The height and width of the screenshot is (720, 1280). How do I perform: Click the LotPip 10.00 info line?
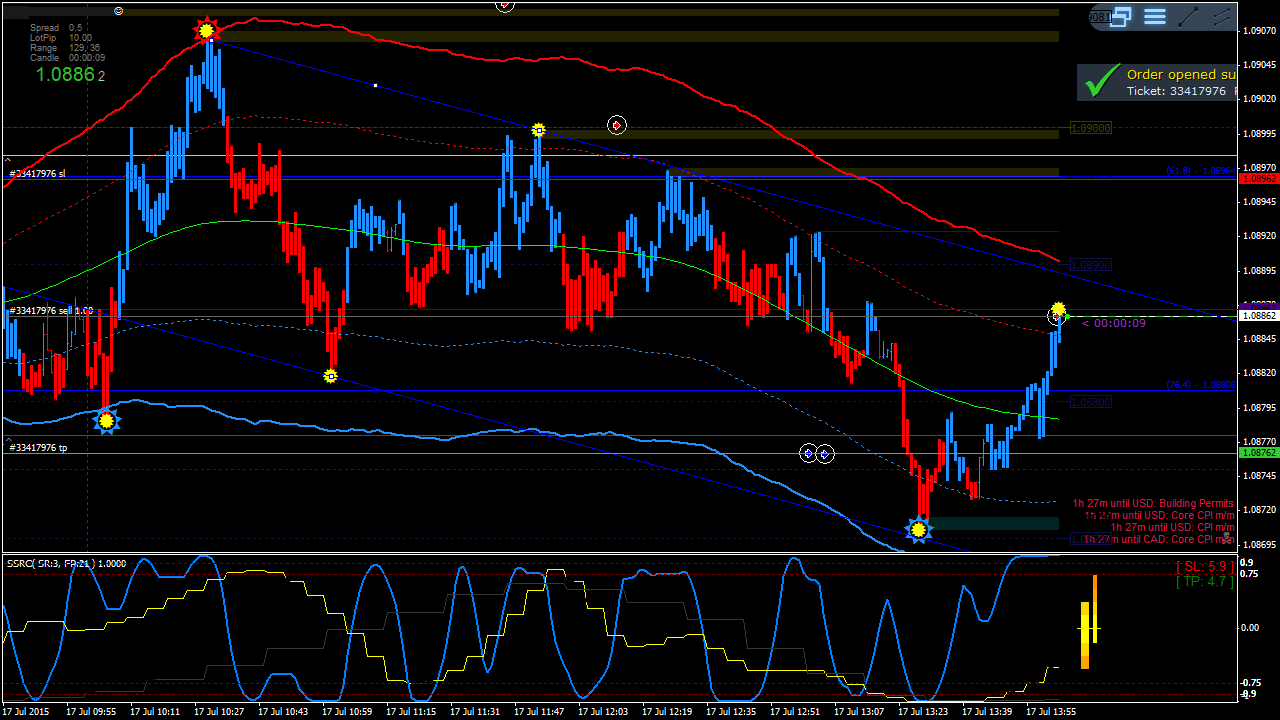[x=60, y=38]
